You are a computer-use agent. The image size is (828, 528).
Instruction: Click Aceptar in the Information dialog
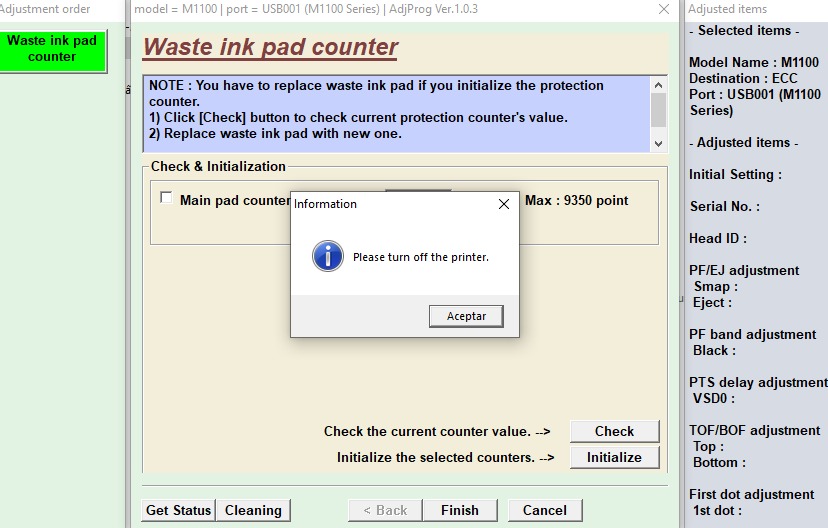(x=466, y=316)
